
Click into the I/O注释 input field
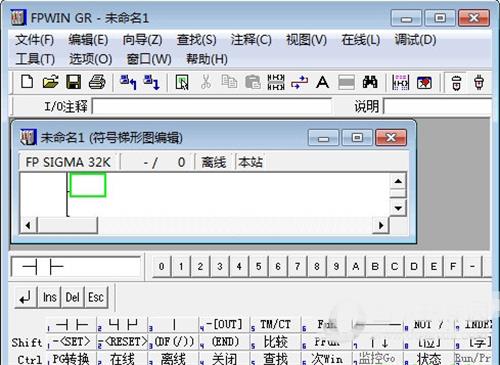click(x=212, y=107)
